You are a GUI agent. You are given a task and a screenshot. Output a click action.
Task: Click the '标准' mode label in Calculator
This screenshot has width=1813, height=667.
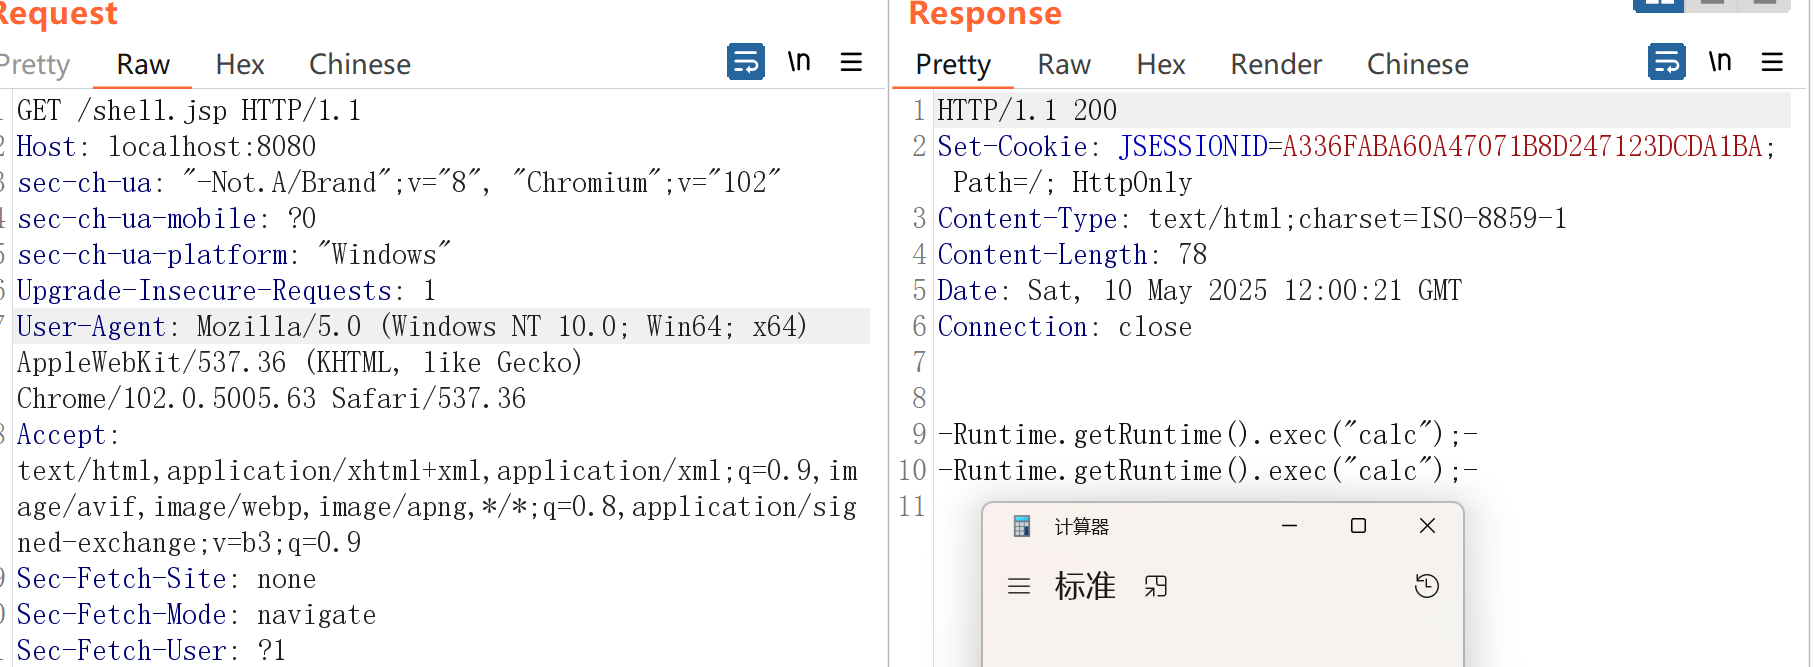[1085, 586]
